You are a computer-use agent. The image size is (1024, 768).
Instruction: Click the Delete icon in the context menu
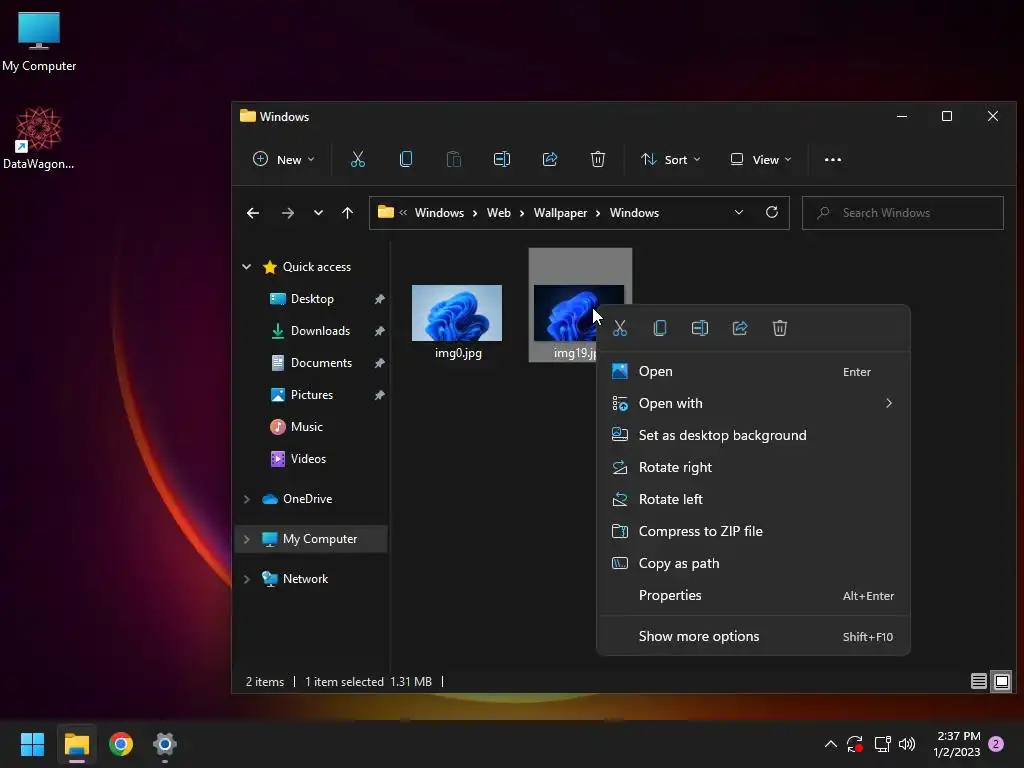pos(780,328)
